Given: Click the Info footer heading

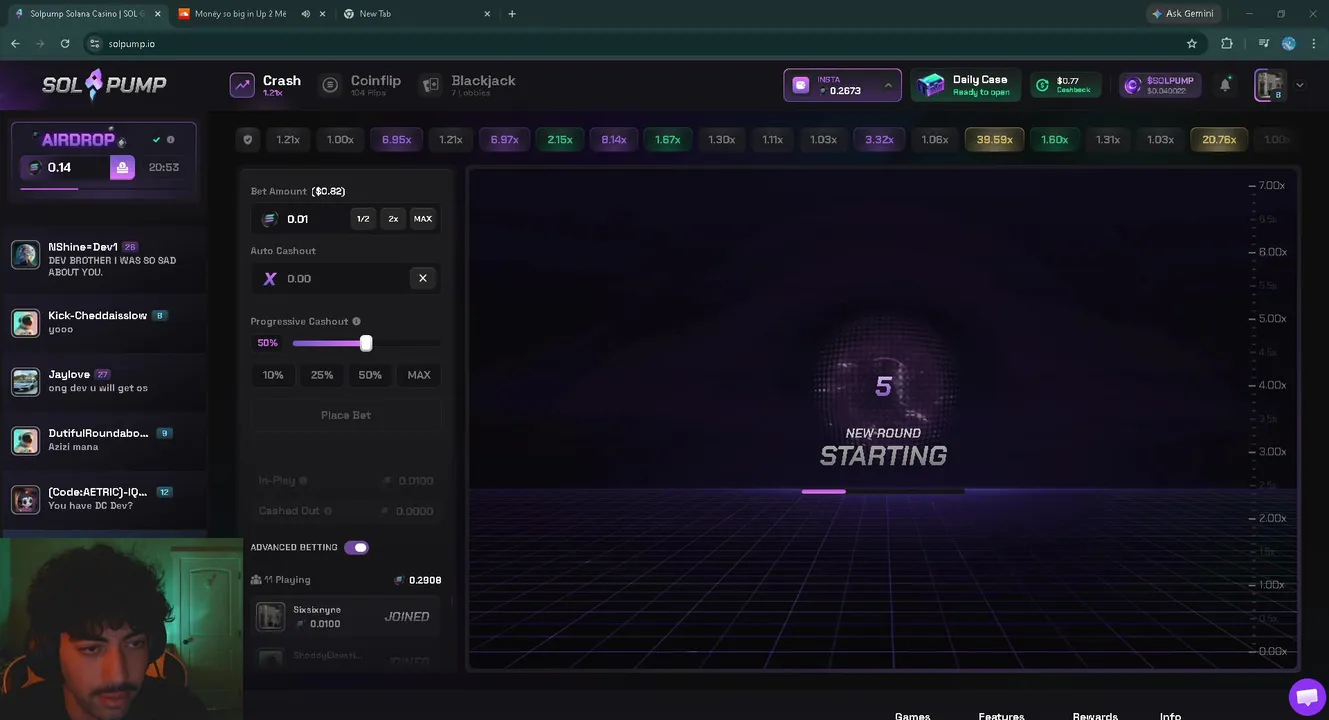Looking at the screenshot, I should tap(1170, 714).
